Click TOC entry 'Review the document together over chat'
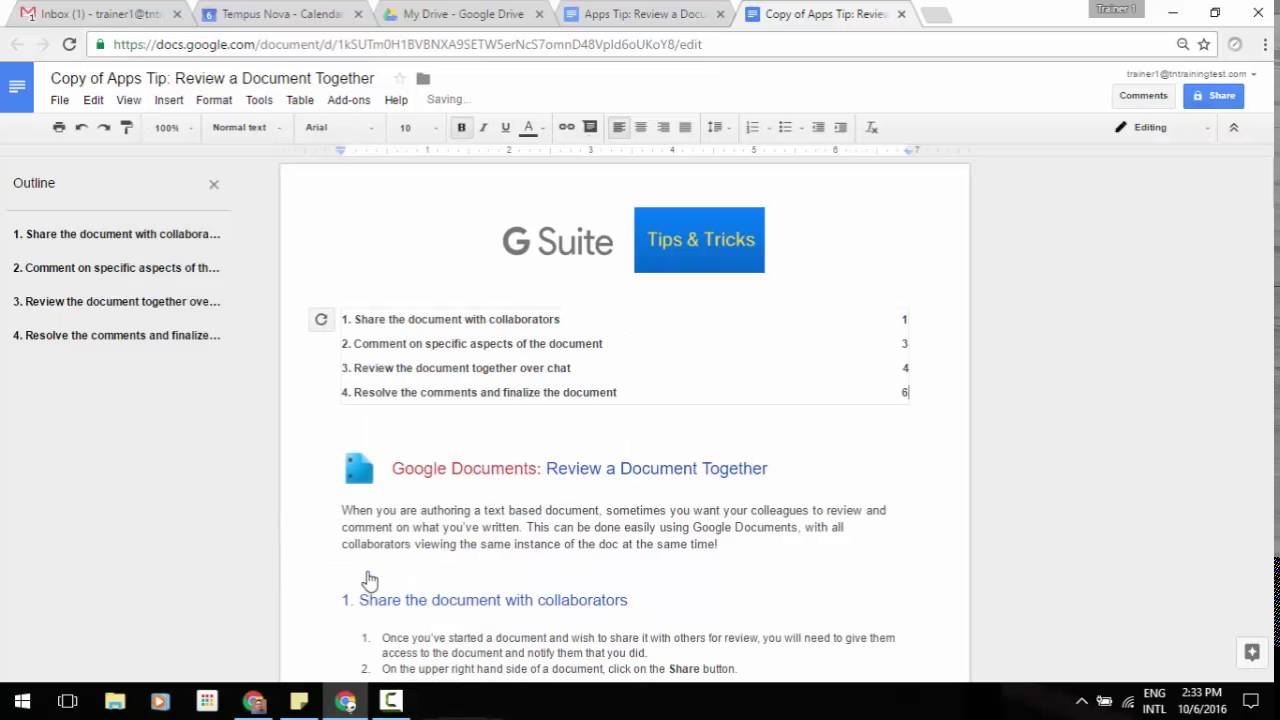Screen dimensions: 1280x720 pyautogui.click(x=456, y=368)
